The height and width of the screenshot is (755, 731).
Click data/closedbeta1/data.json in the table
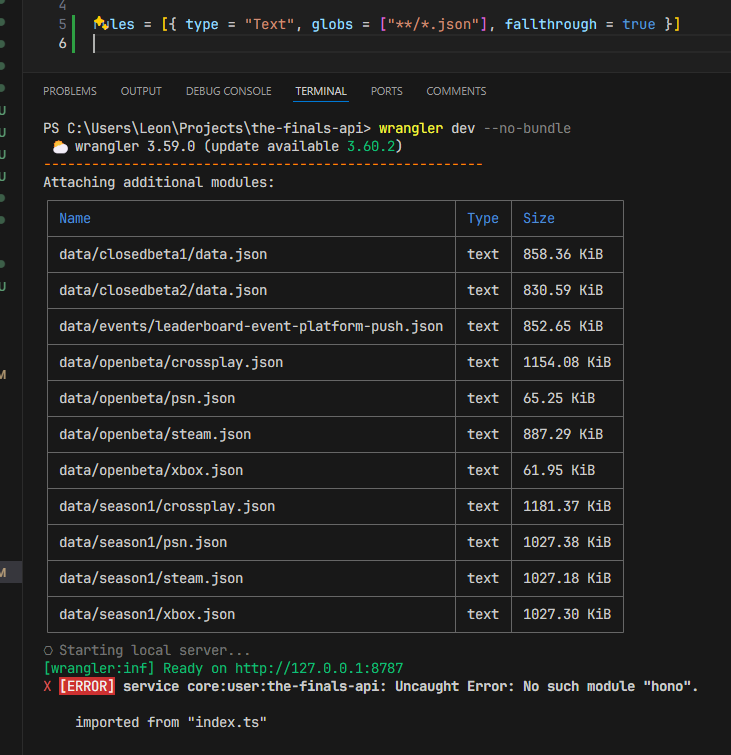pyautogui.click(x=163, y=254)
